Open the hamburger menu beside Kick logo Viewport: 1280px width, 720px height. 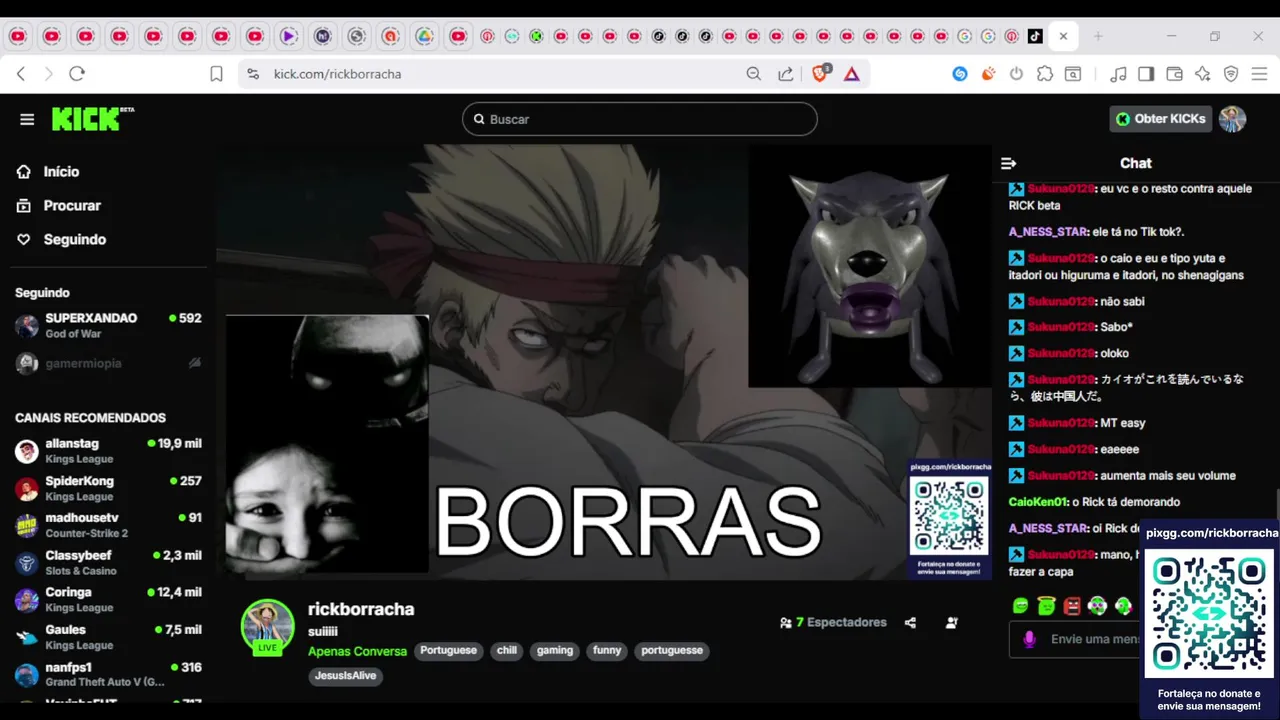coord(27,119)
